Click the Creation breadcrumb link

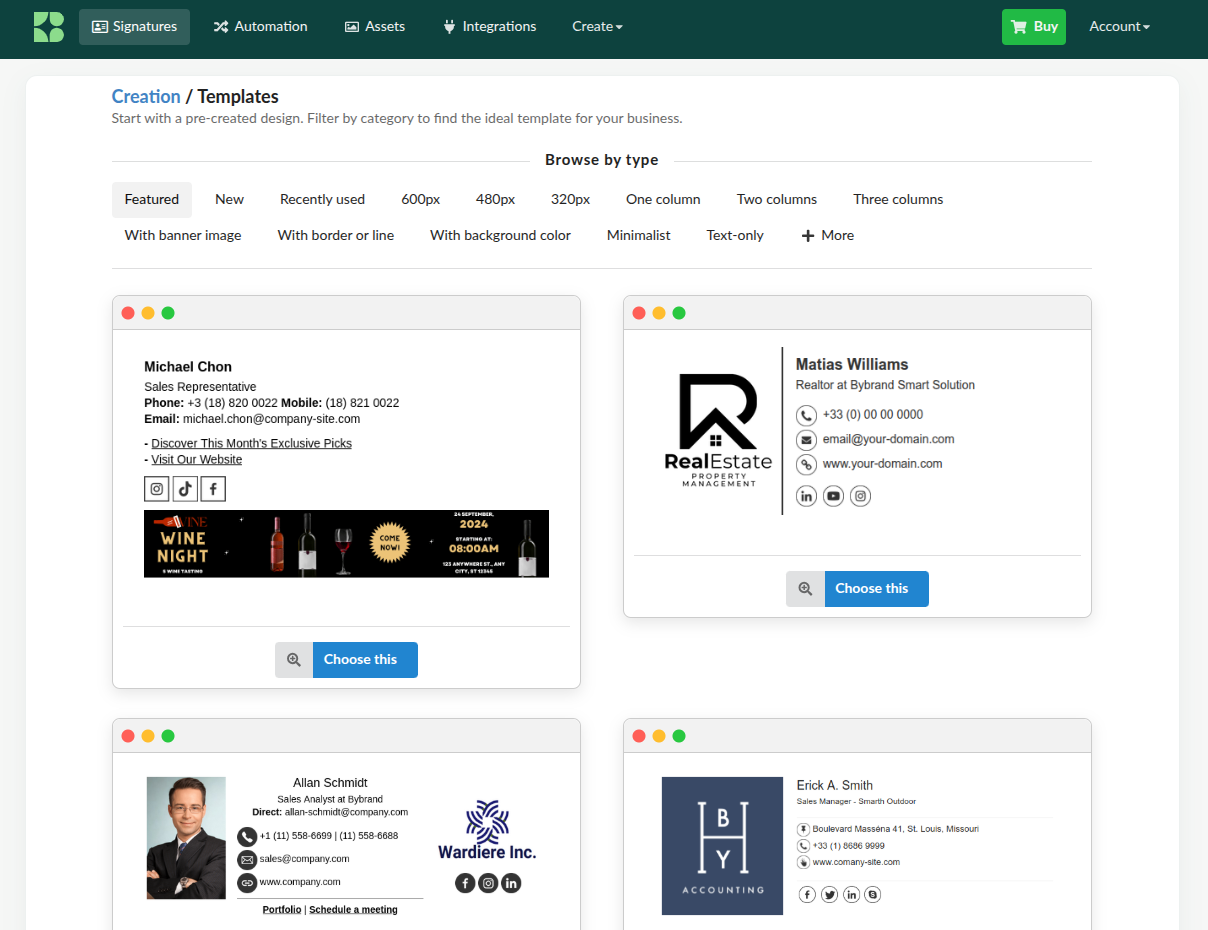click(x=146, y=97)
